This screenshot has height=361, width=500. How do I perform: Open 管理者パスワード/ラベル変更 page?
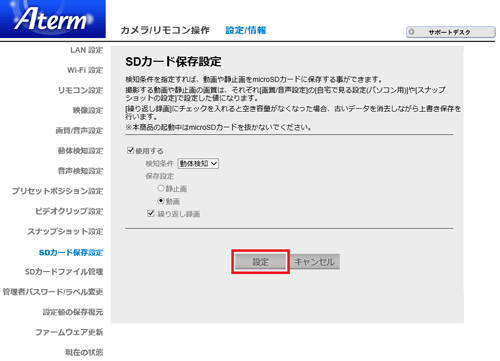[x=53, y=292]
